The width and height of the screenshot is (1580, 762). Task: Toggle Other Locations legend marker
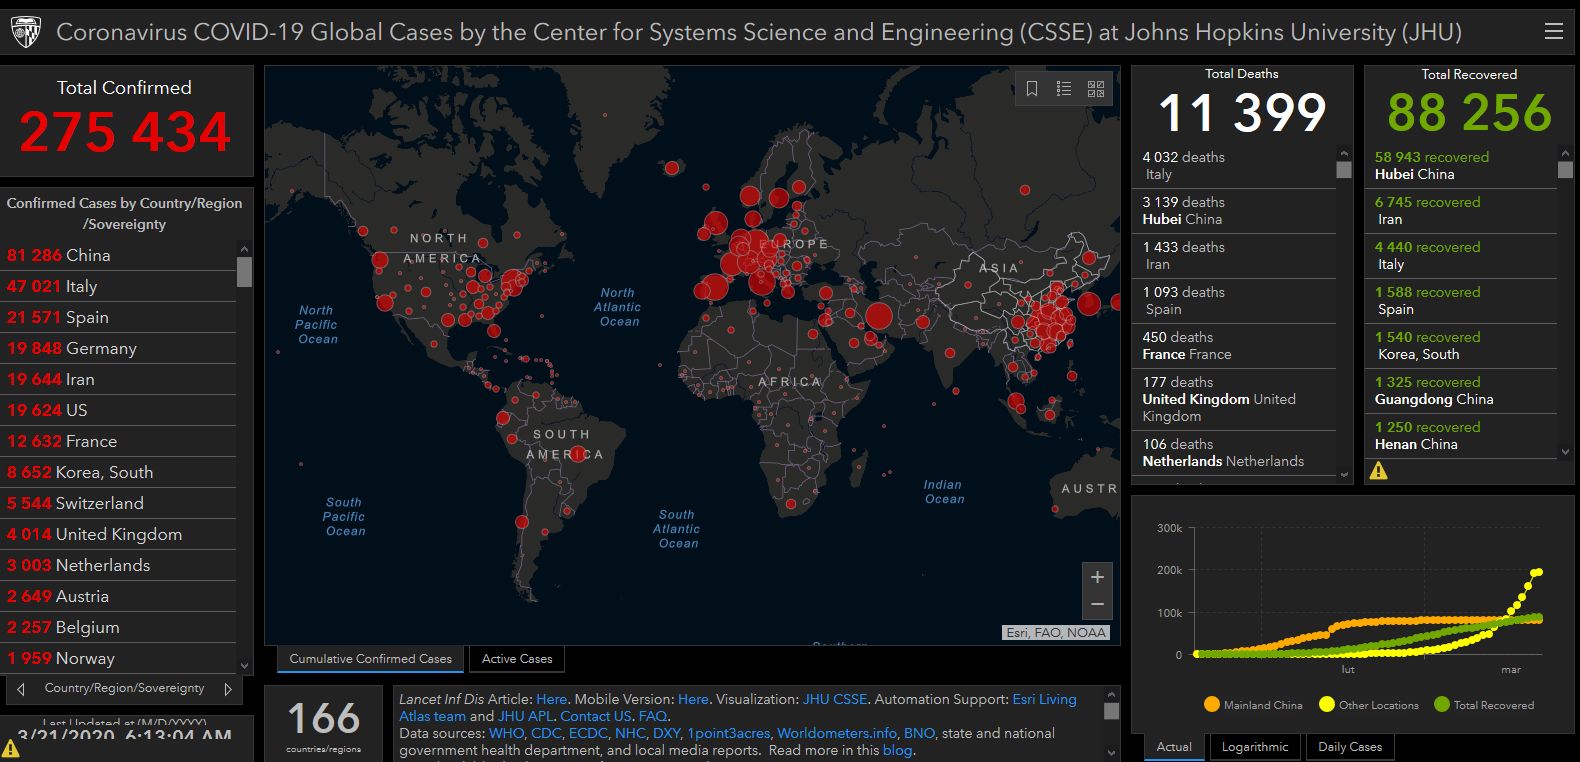(x=1327, y=704)
